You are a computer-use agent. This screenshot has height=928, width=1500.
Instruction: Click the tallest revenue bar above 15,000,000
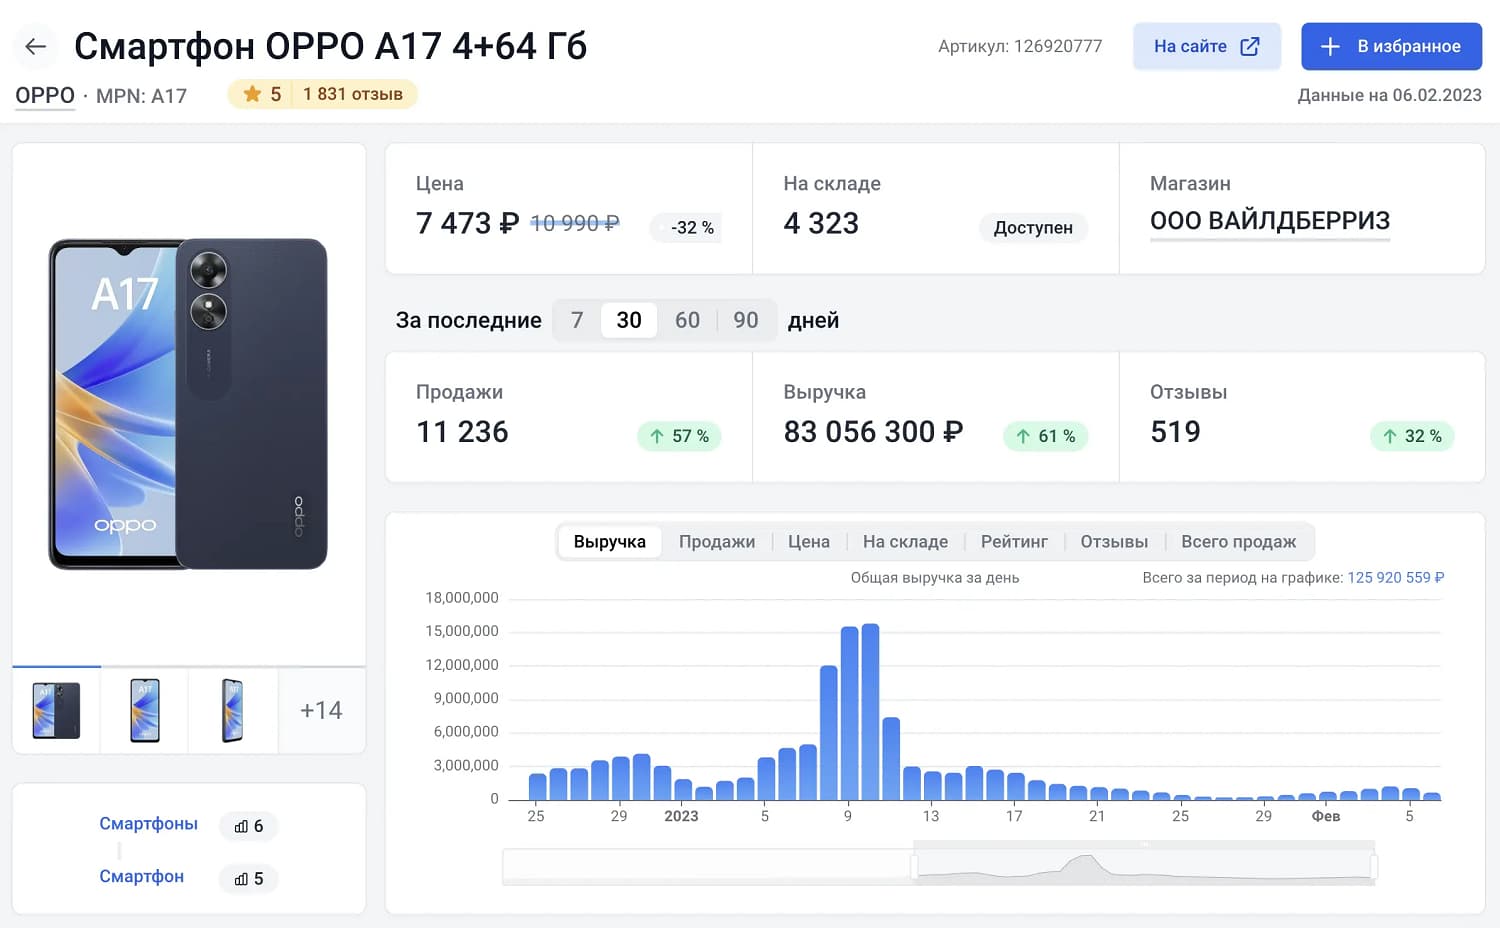(x=870, y=711)
